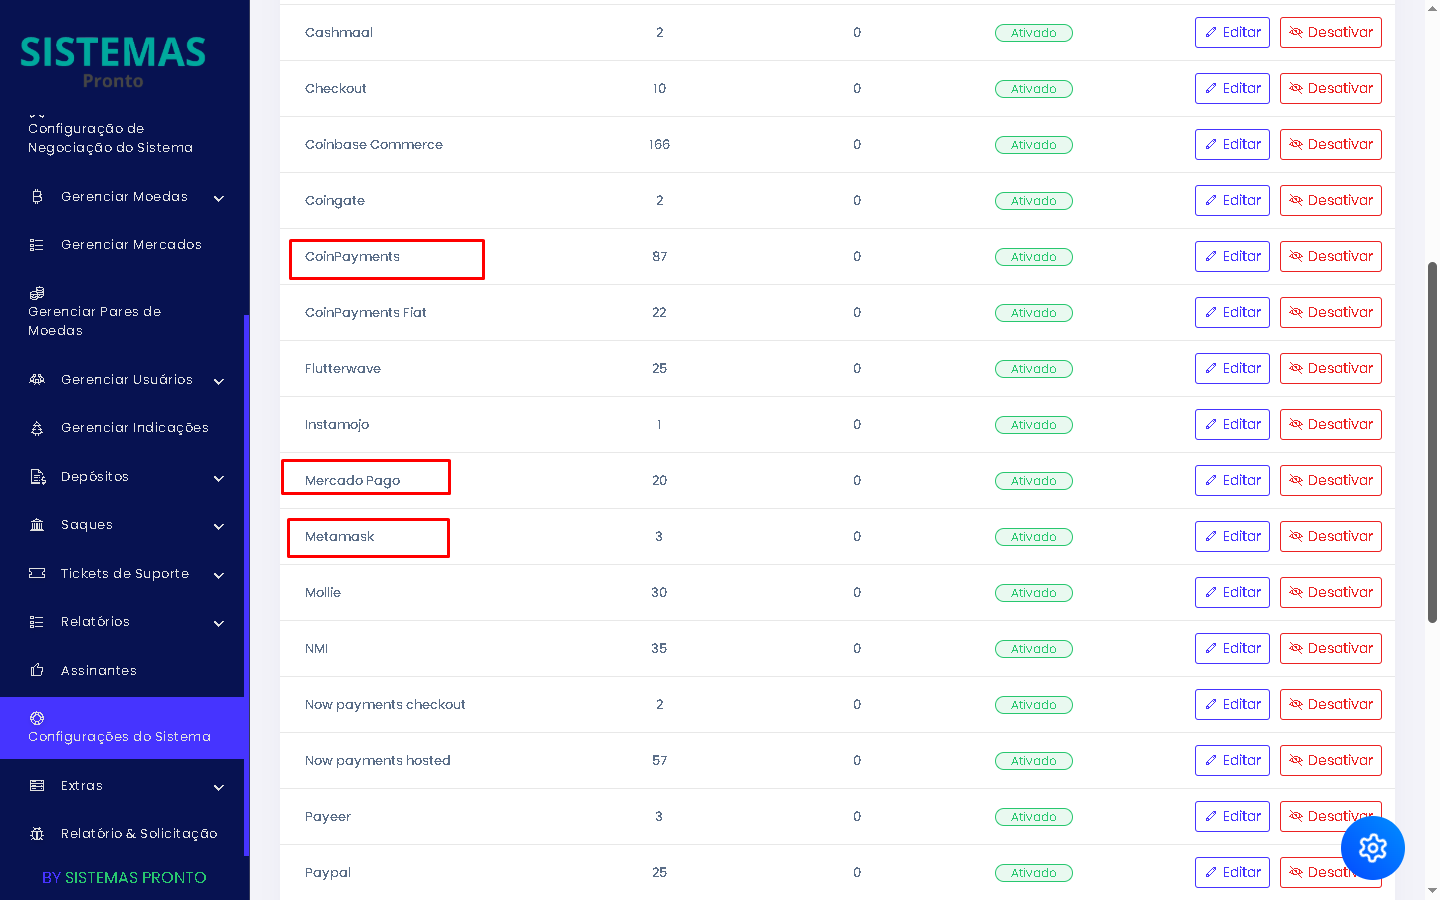Screen dimensions: 1440x900
Task: Deactivate the Metamask gateway
Action: pos(1330,537)
